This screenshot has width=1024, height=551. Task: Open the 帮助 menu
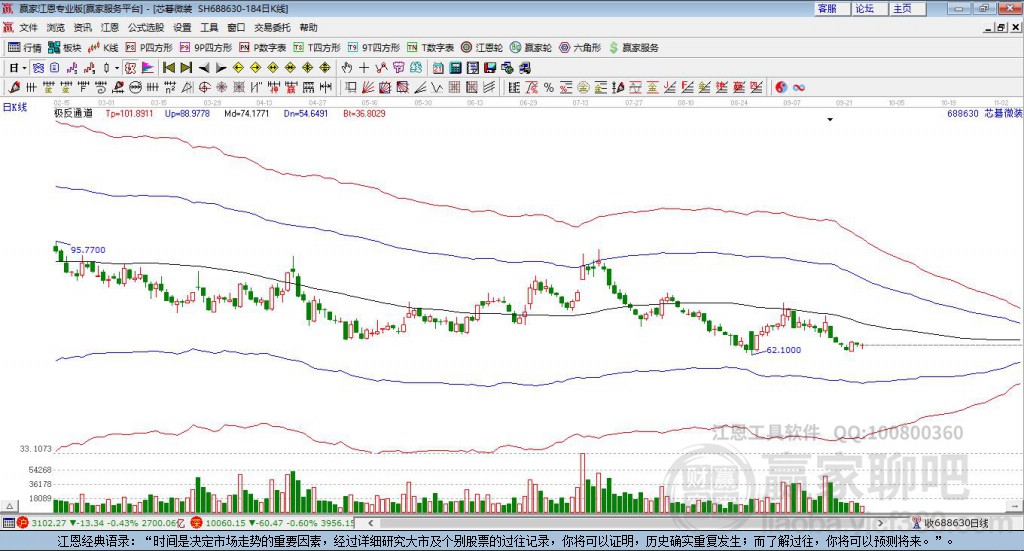point(308,27)
